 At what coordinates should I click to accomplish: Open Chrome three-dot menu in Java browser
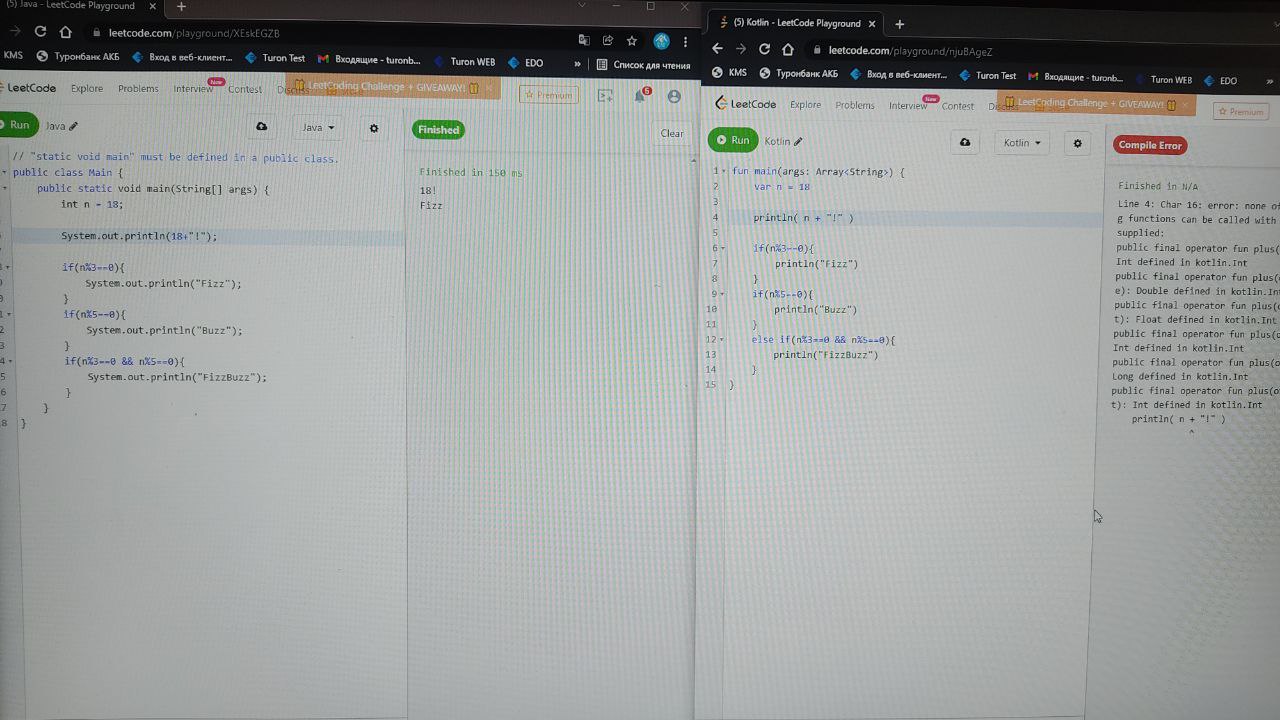pos(685,42)
